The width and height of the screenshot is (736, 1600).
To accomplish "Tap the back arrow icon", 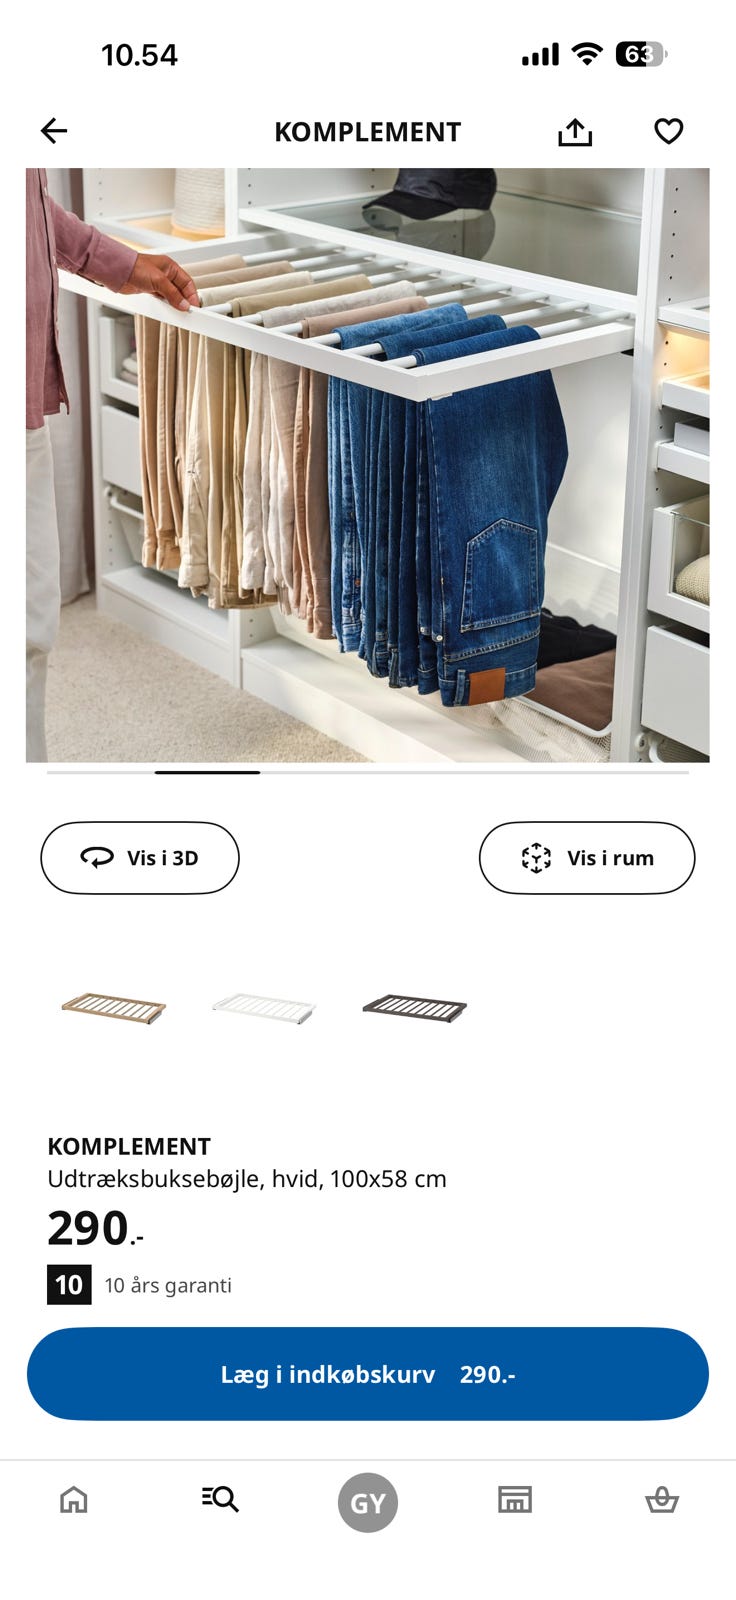I will click(x=54, y=131).
